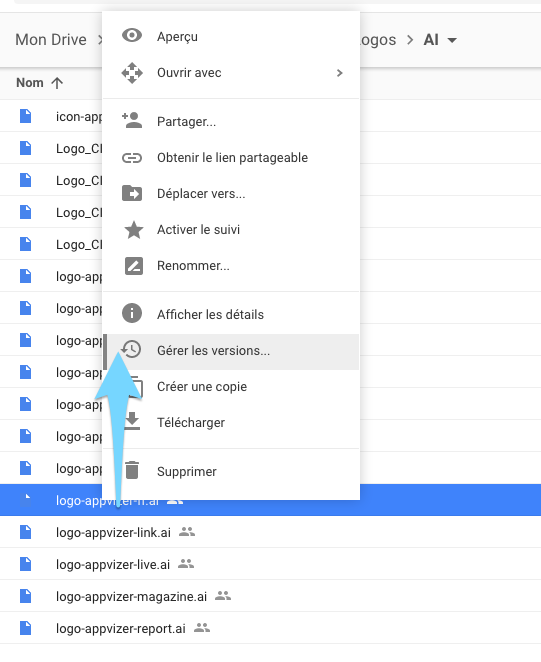541x662 pixels.
Task: Choose Télécharger from the menu
Action: 231,423
